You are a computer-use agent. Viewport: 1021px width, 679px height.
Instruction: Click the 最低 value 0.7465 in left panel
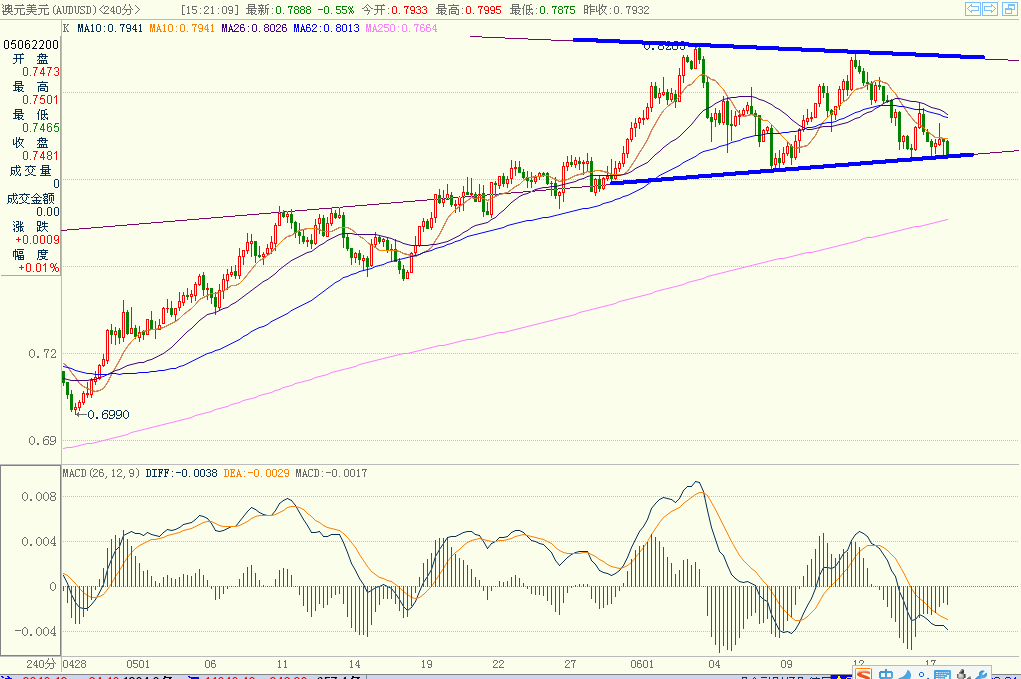[40, 128]
